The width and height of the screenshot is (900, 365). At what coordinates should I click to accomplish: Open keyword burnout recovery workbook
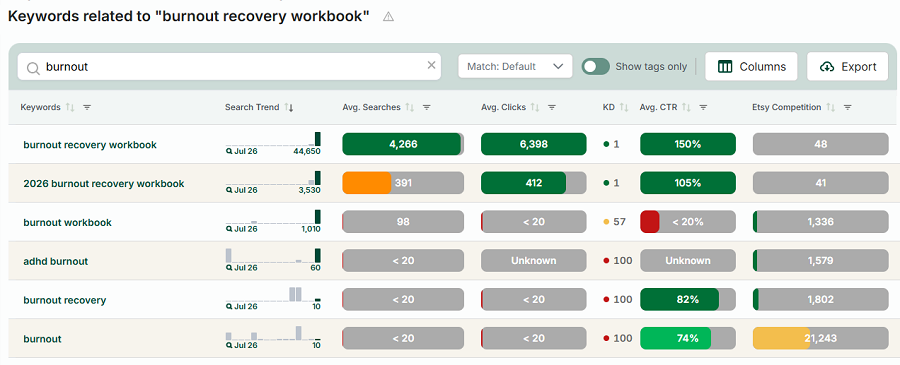pos(90,145)
